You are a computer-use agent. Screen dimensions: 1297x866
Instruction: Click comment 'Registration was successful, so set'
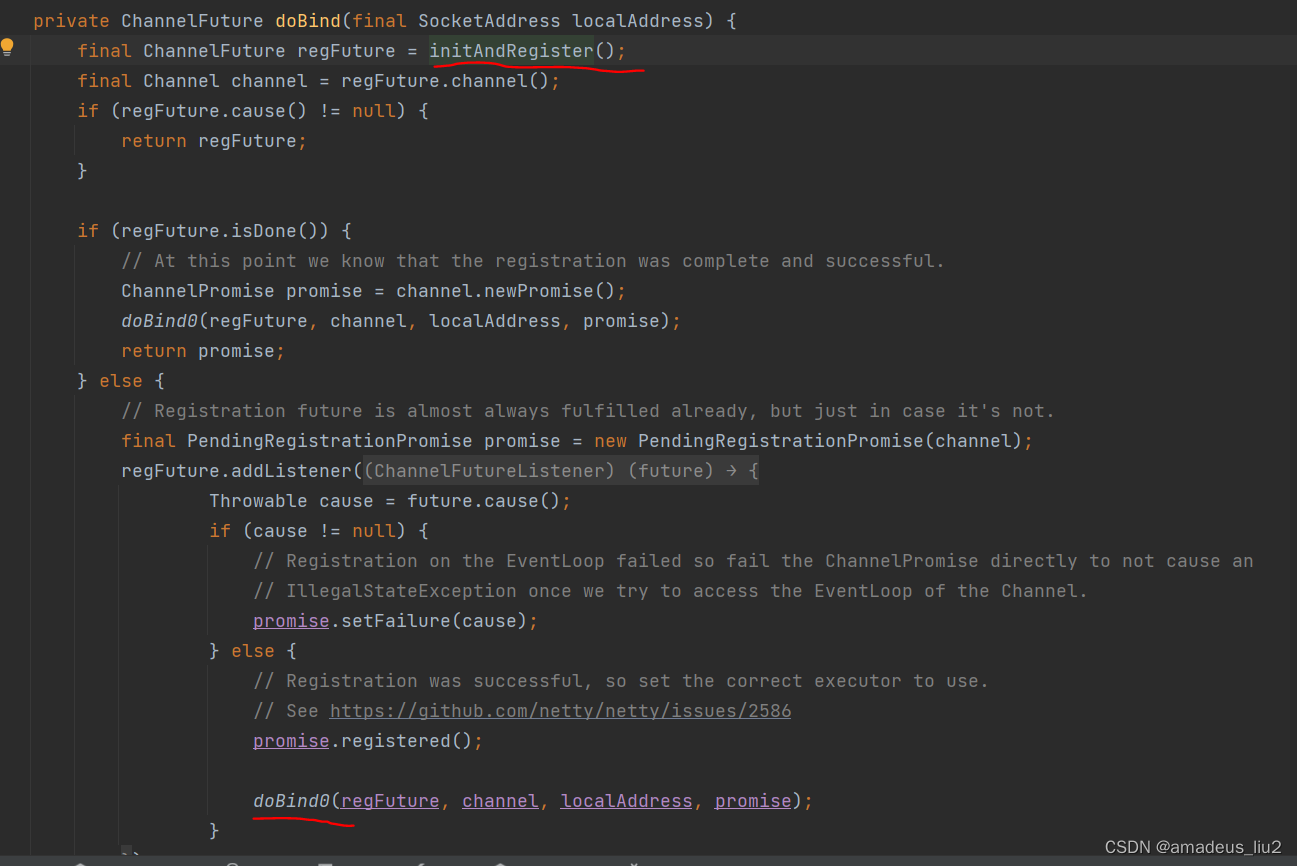(x=621, y=681)
